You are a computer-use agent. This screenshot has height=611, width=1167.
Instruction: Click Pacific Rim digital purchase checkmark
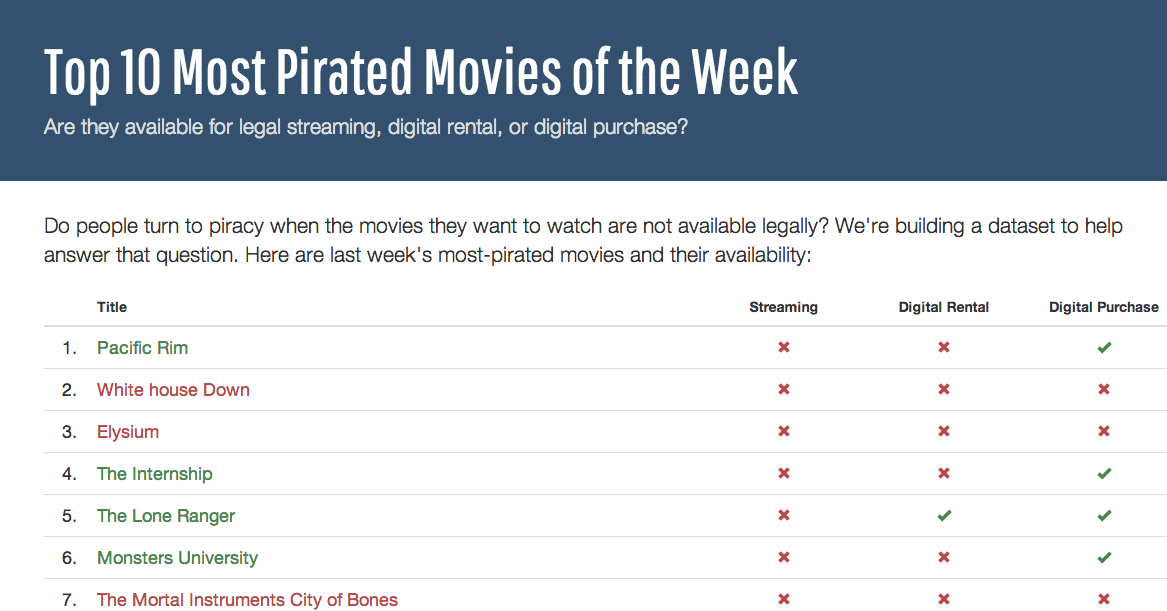(1104, 348)
